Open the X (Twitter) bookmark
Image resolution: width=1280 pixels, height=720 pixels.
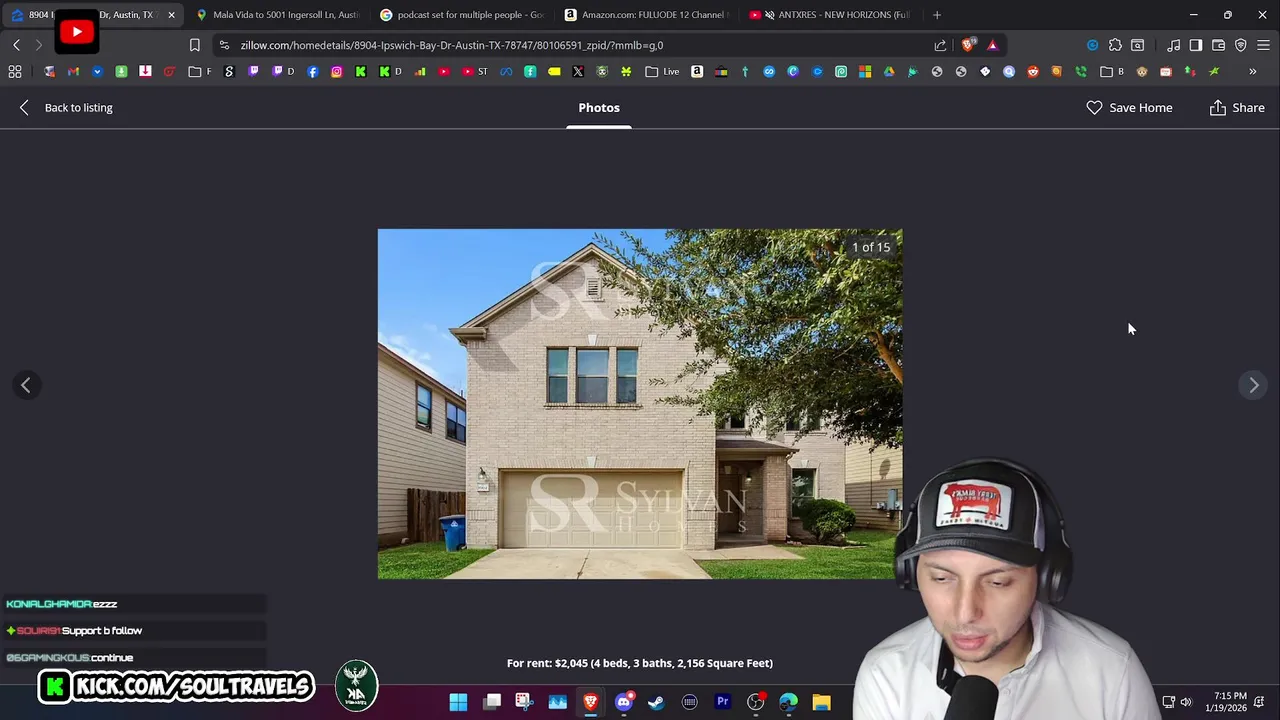(x=578, y=72)
